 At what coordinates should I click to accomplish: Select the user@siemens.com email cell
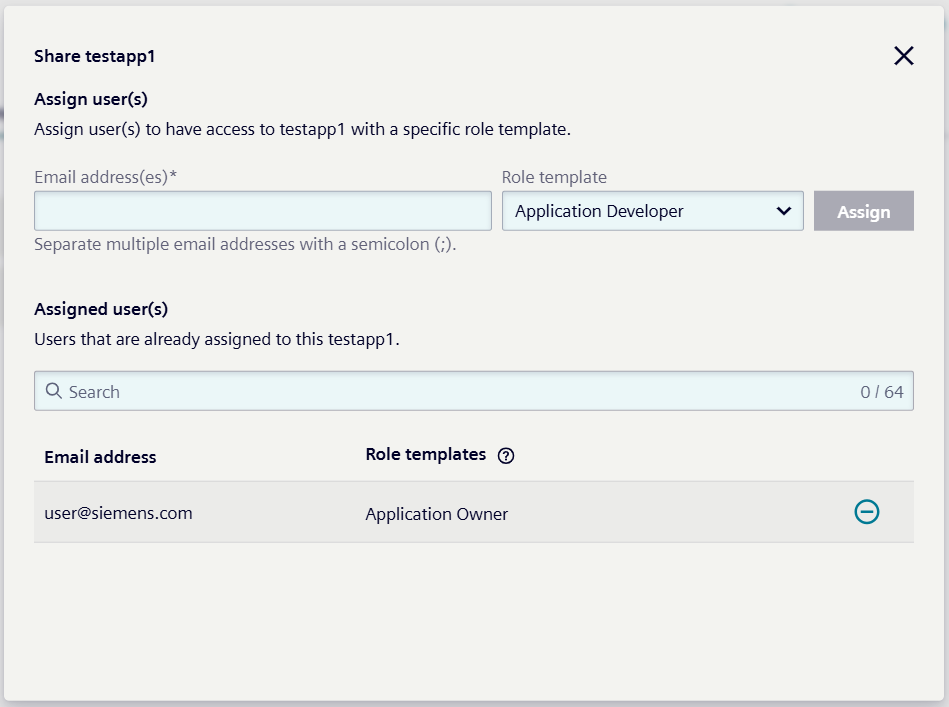pos(118,513)
